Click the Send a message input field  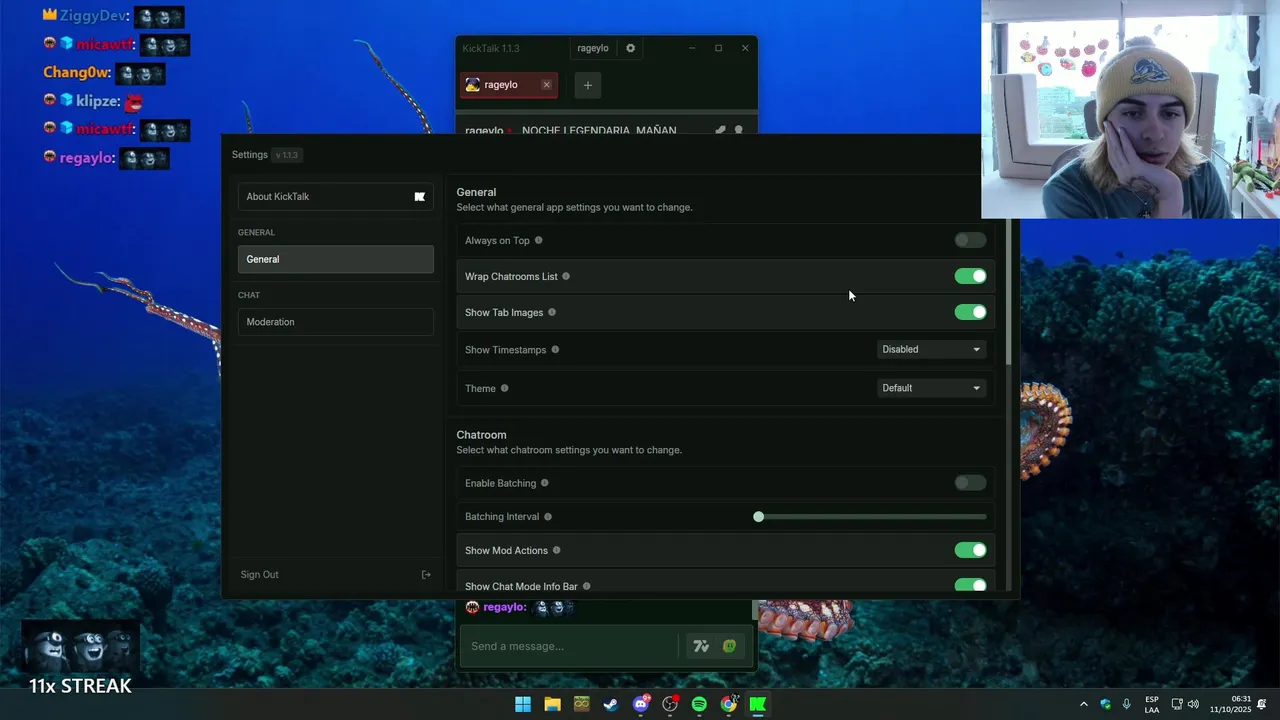[569, 646]
